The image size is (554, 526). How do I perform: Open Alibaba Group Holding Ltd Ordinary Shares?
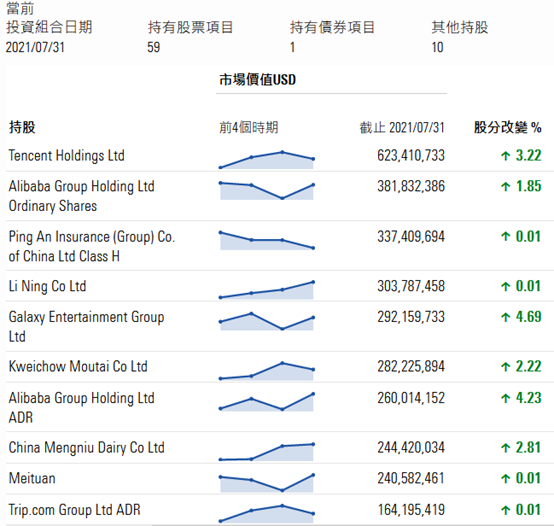coord(82,196)
